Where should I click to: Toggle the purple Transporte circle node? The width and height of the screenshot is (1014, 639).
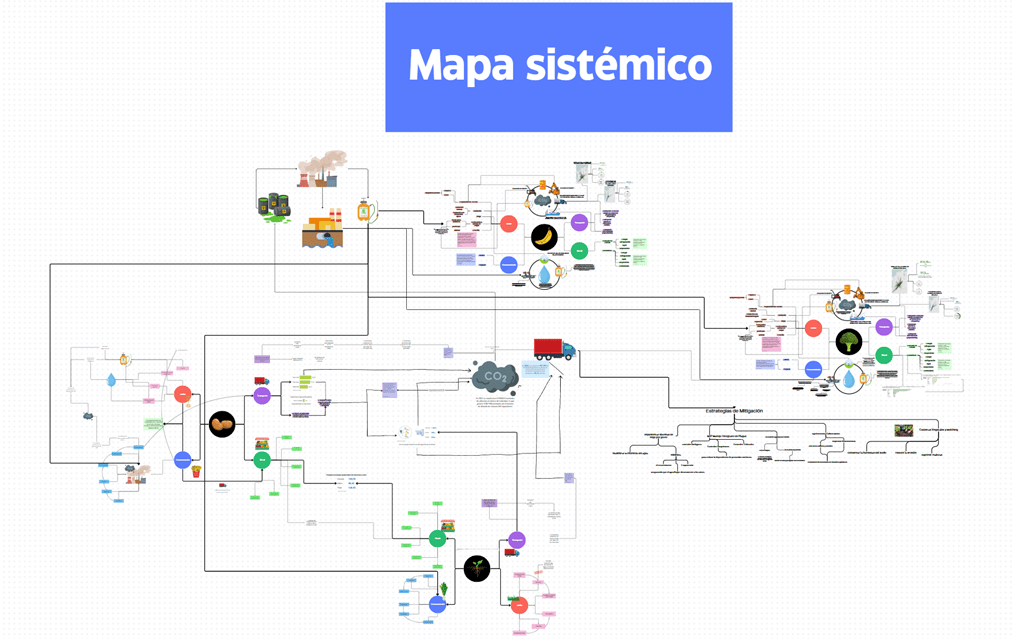[x=262, y=395]
